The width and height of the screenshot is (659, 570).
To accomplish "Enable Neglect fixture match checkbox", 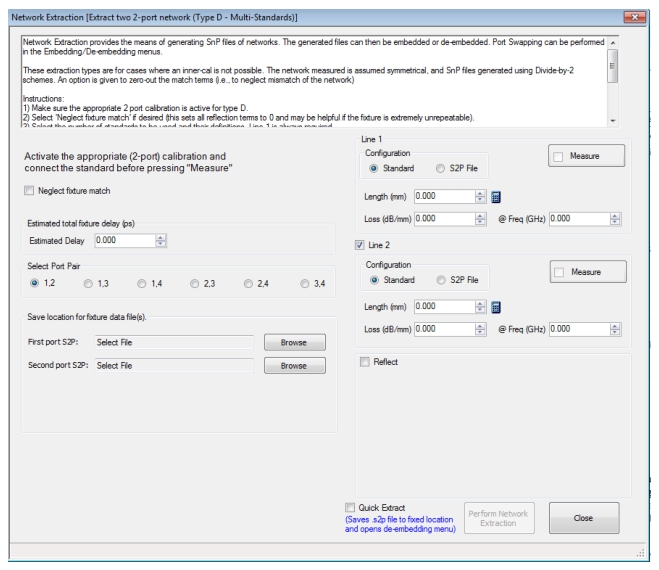I will point(29,191).
